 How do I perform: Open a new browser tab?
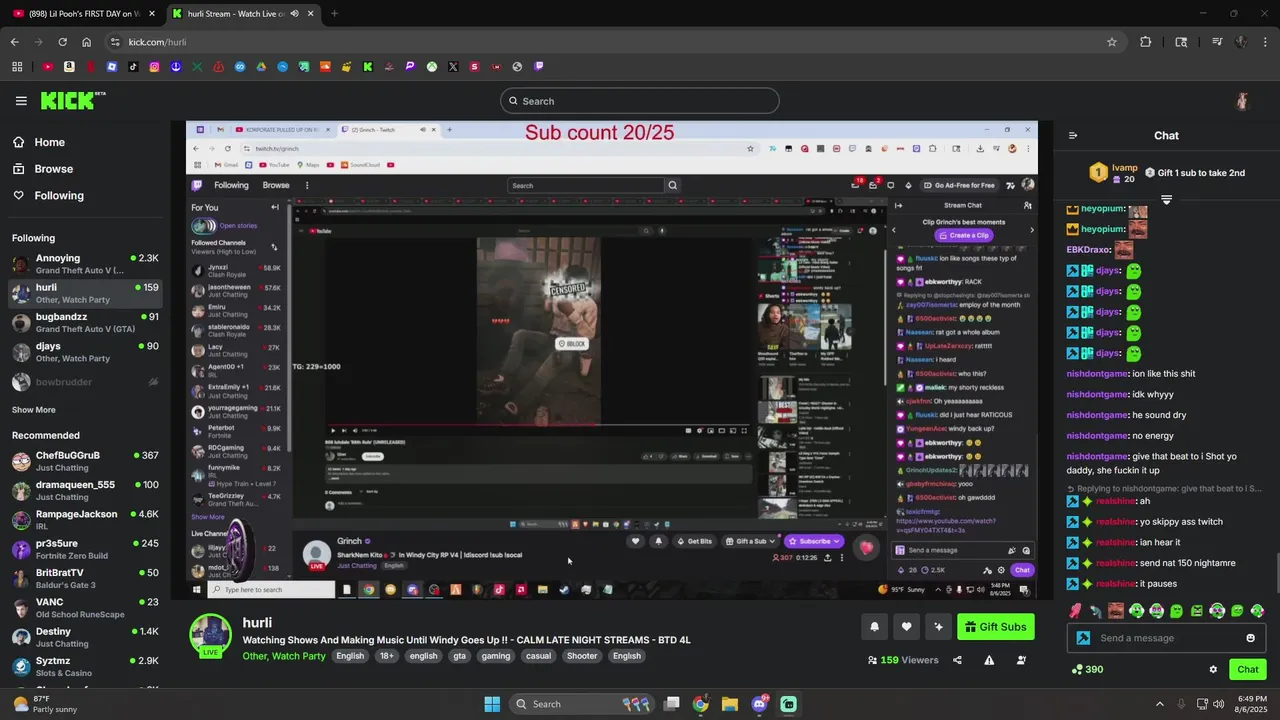(334, 13)
